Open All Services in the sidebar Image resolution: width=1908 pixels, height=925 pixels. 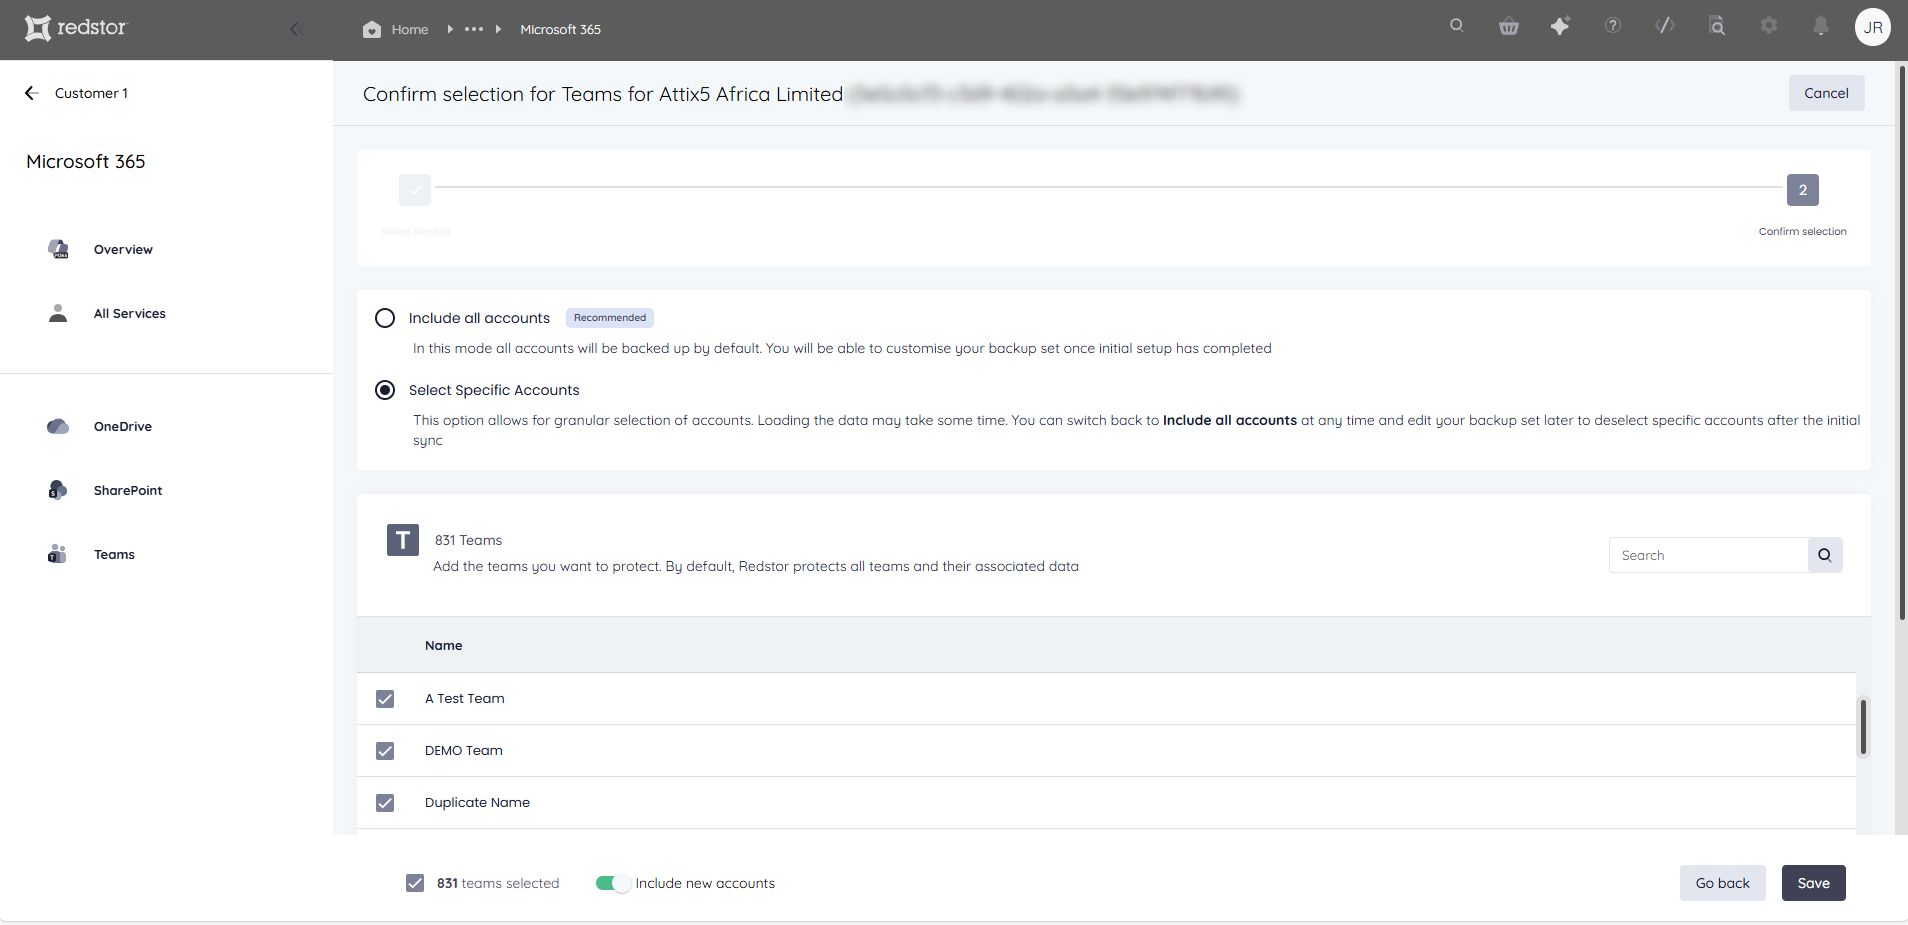tap(130, 314)
